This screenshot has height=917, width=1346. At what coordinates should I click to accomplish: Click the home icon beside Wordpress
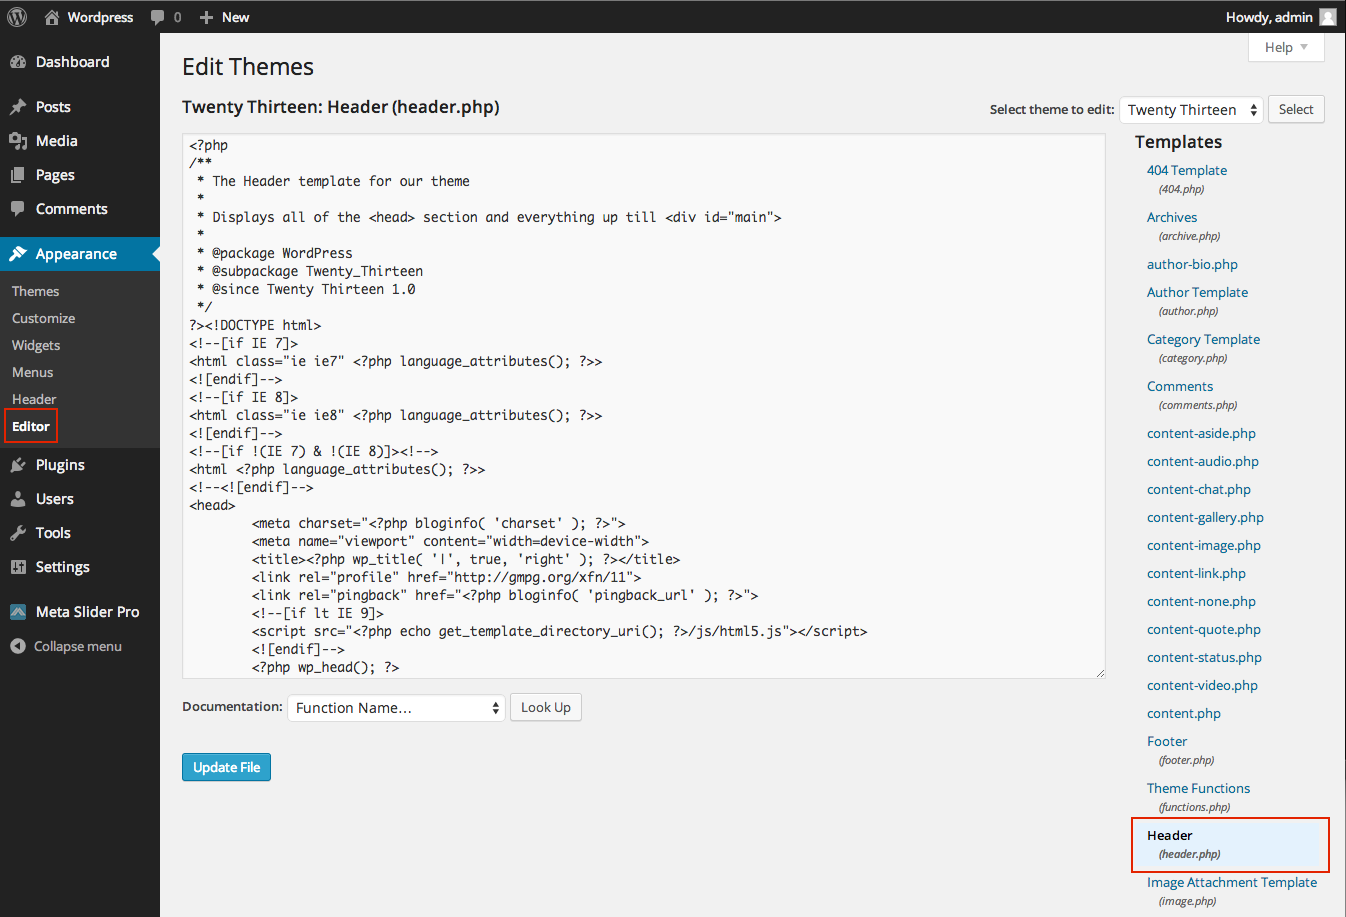click(52, 17)
